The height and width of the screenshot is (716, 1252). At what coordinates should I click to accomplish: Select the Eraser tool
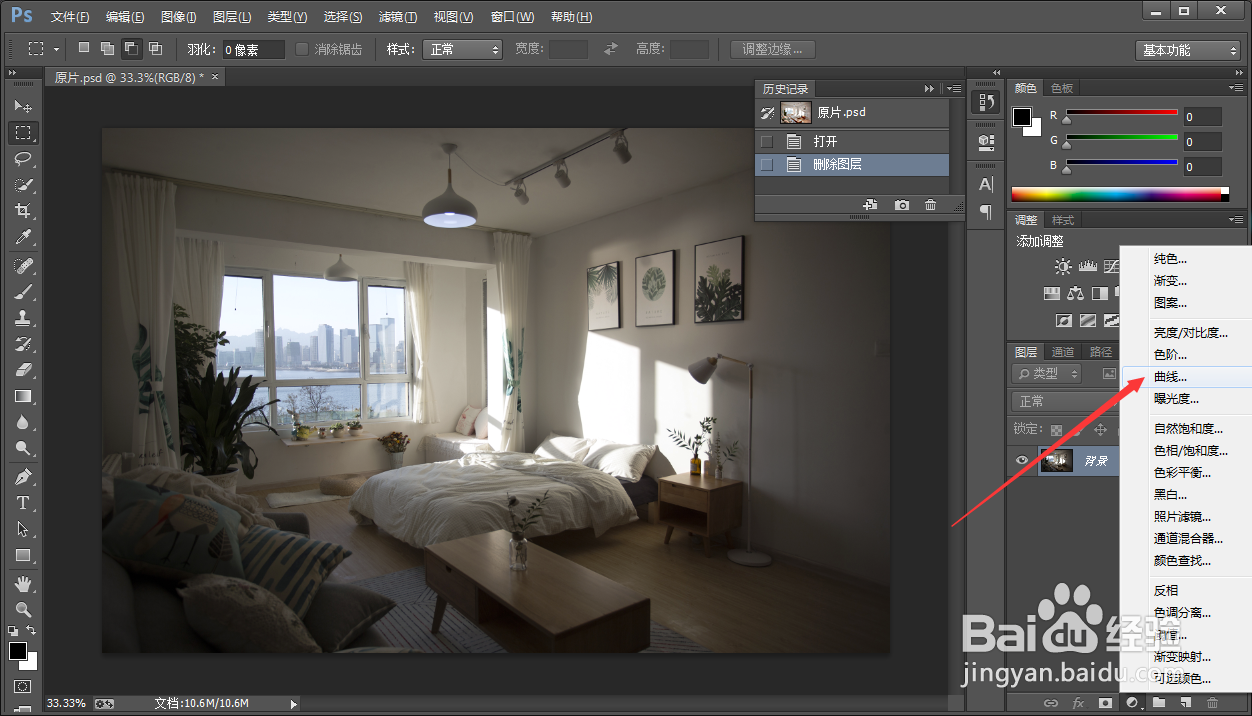pos(23,370)
